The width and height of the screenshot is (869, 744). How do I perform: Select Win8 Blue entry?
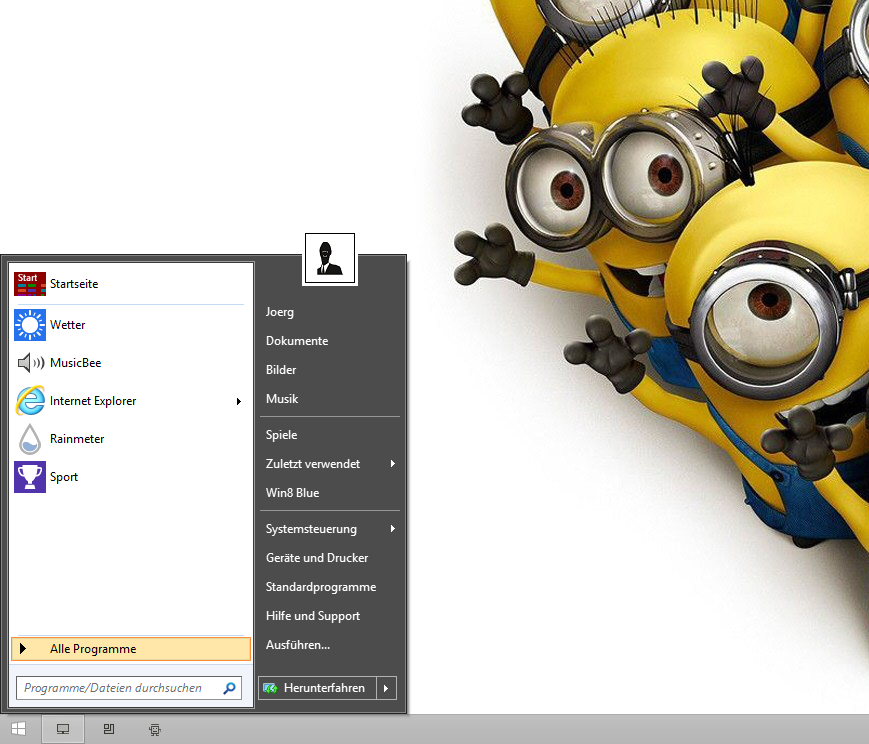[x=293, y=493]
